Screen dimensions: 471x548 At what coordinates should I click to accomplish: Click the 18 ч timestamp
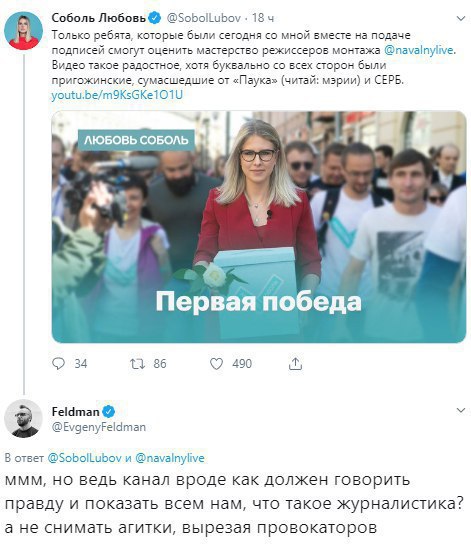[x=263, y=18]
